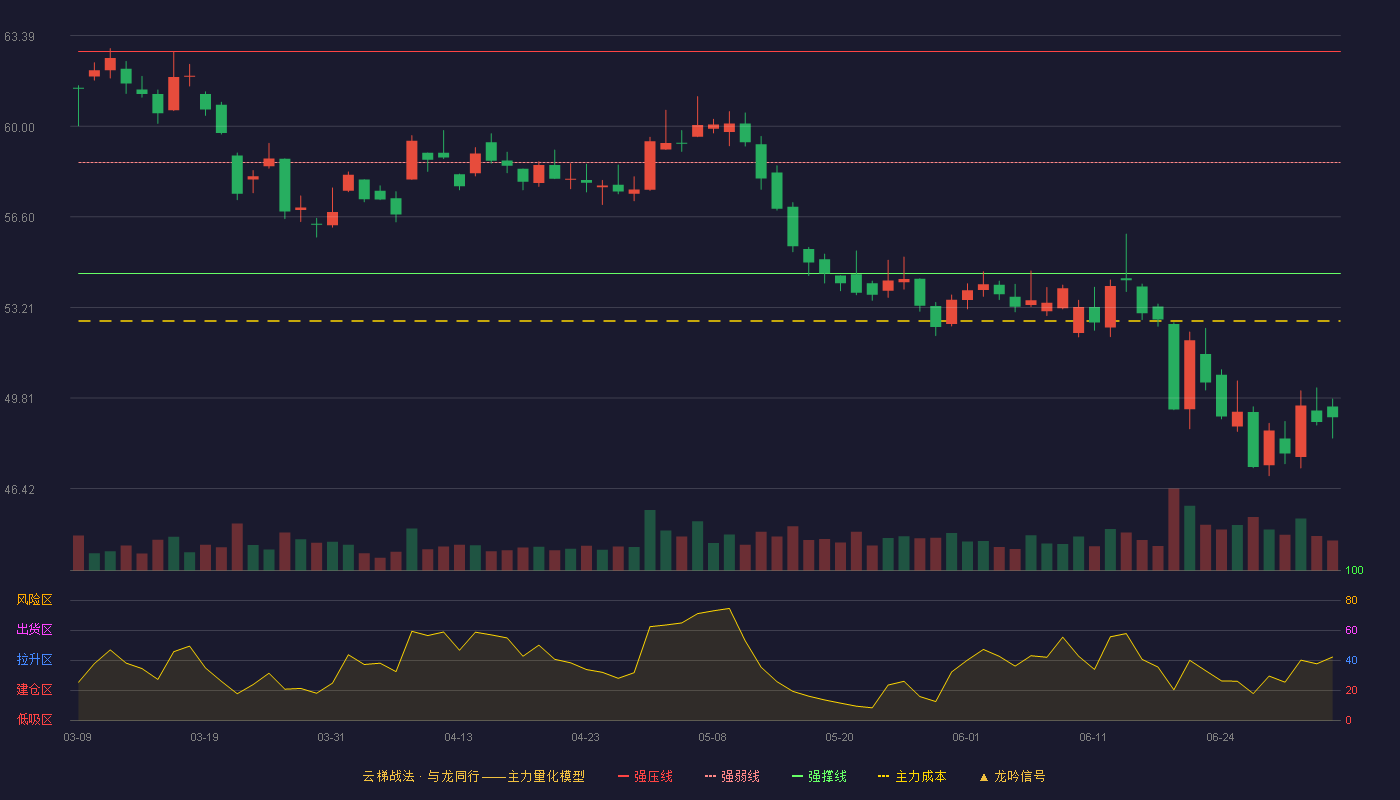Click the indicator peak near 05-08
The width and height of the screenshot is (1400, 800).
point(729,608)
